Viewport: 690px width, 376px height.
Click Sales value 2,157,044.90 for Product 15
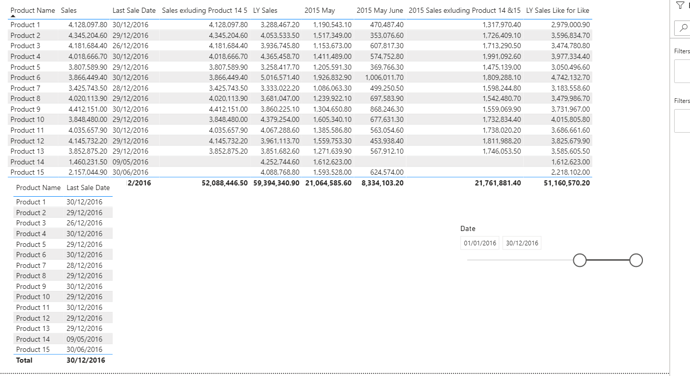[88, 172]
